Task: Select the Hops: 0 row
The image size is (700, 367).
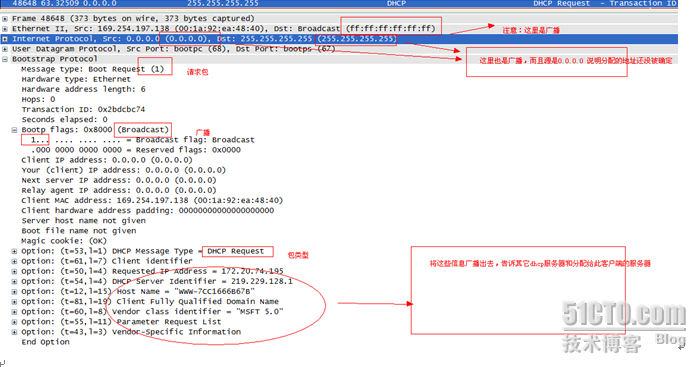Action: click(38, 99)
